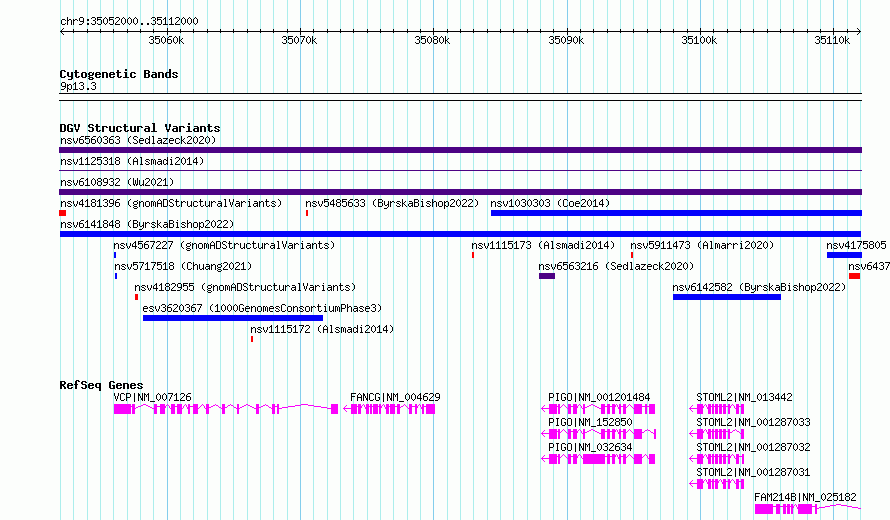Viewport: 890px width, 520px height.
Task: Click the nsv6142582 (ByrskaBishop2022) label
Action: point(759,287)
